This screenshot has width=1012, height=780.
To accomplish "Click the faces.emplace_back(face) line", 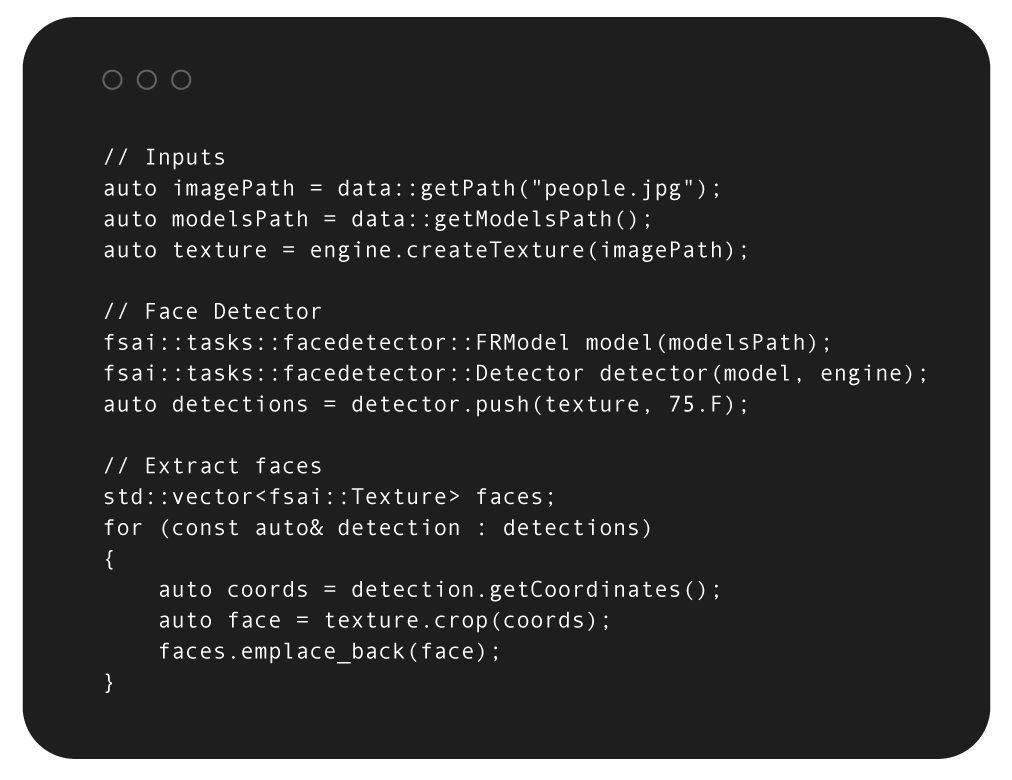I will [x=329, y=652].
